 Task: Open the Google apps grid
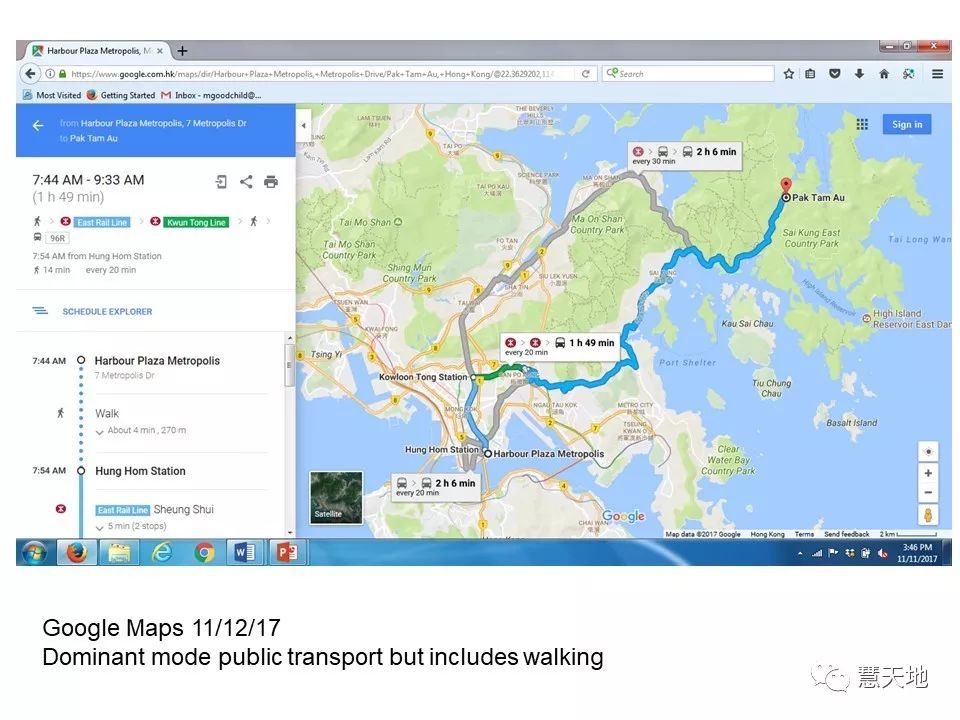[x=862, y=124]
